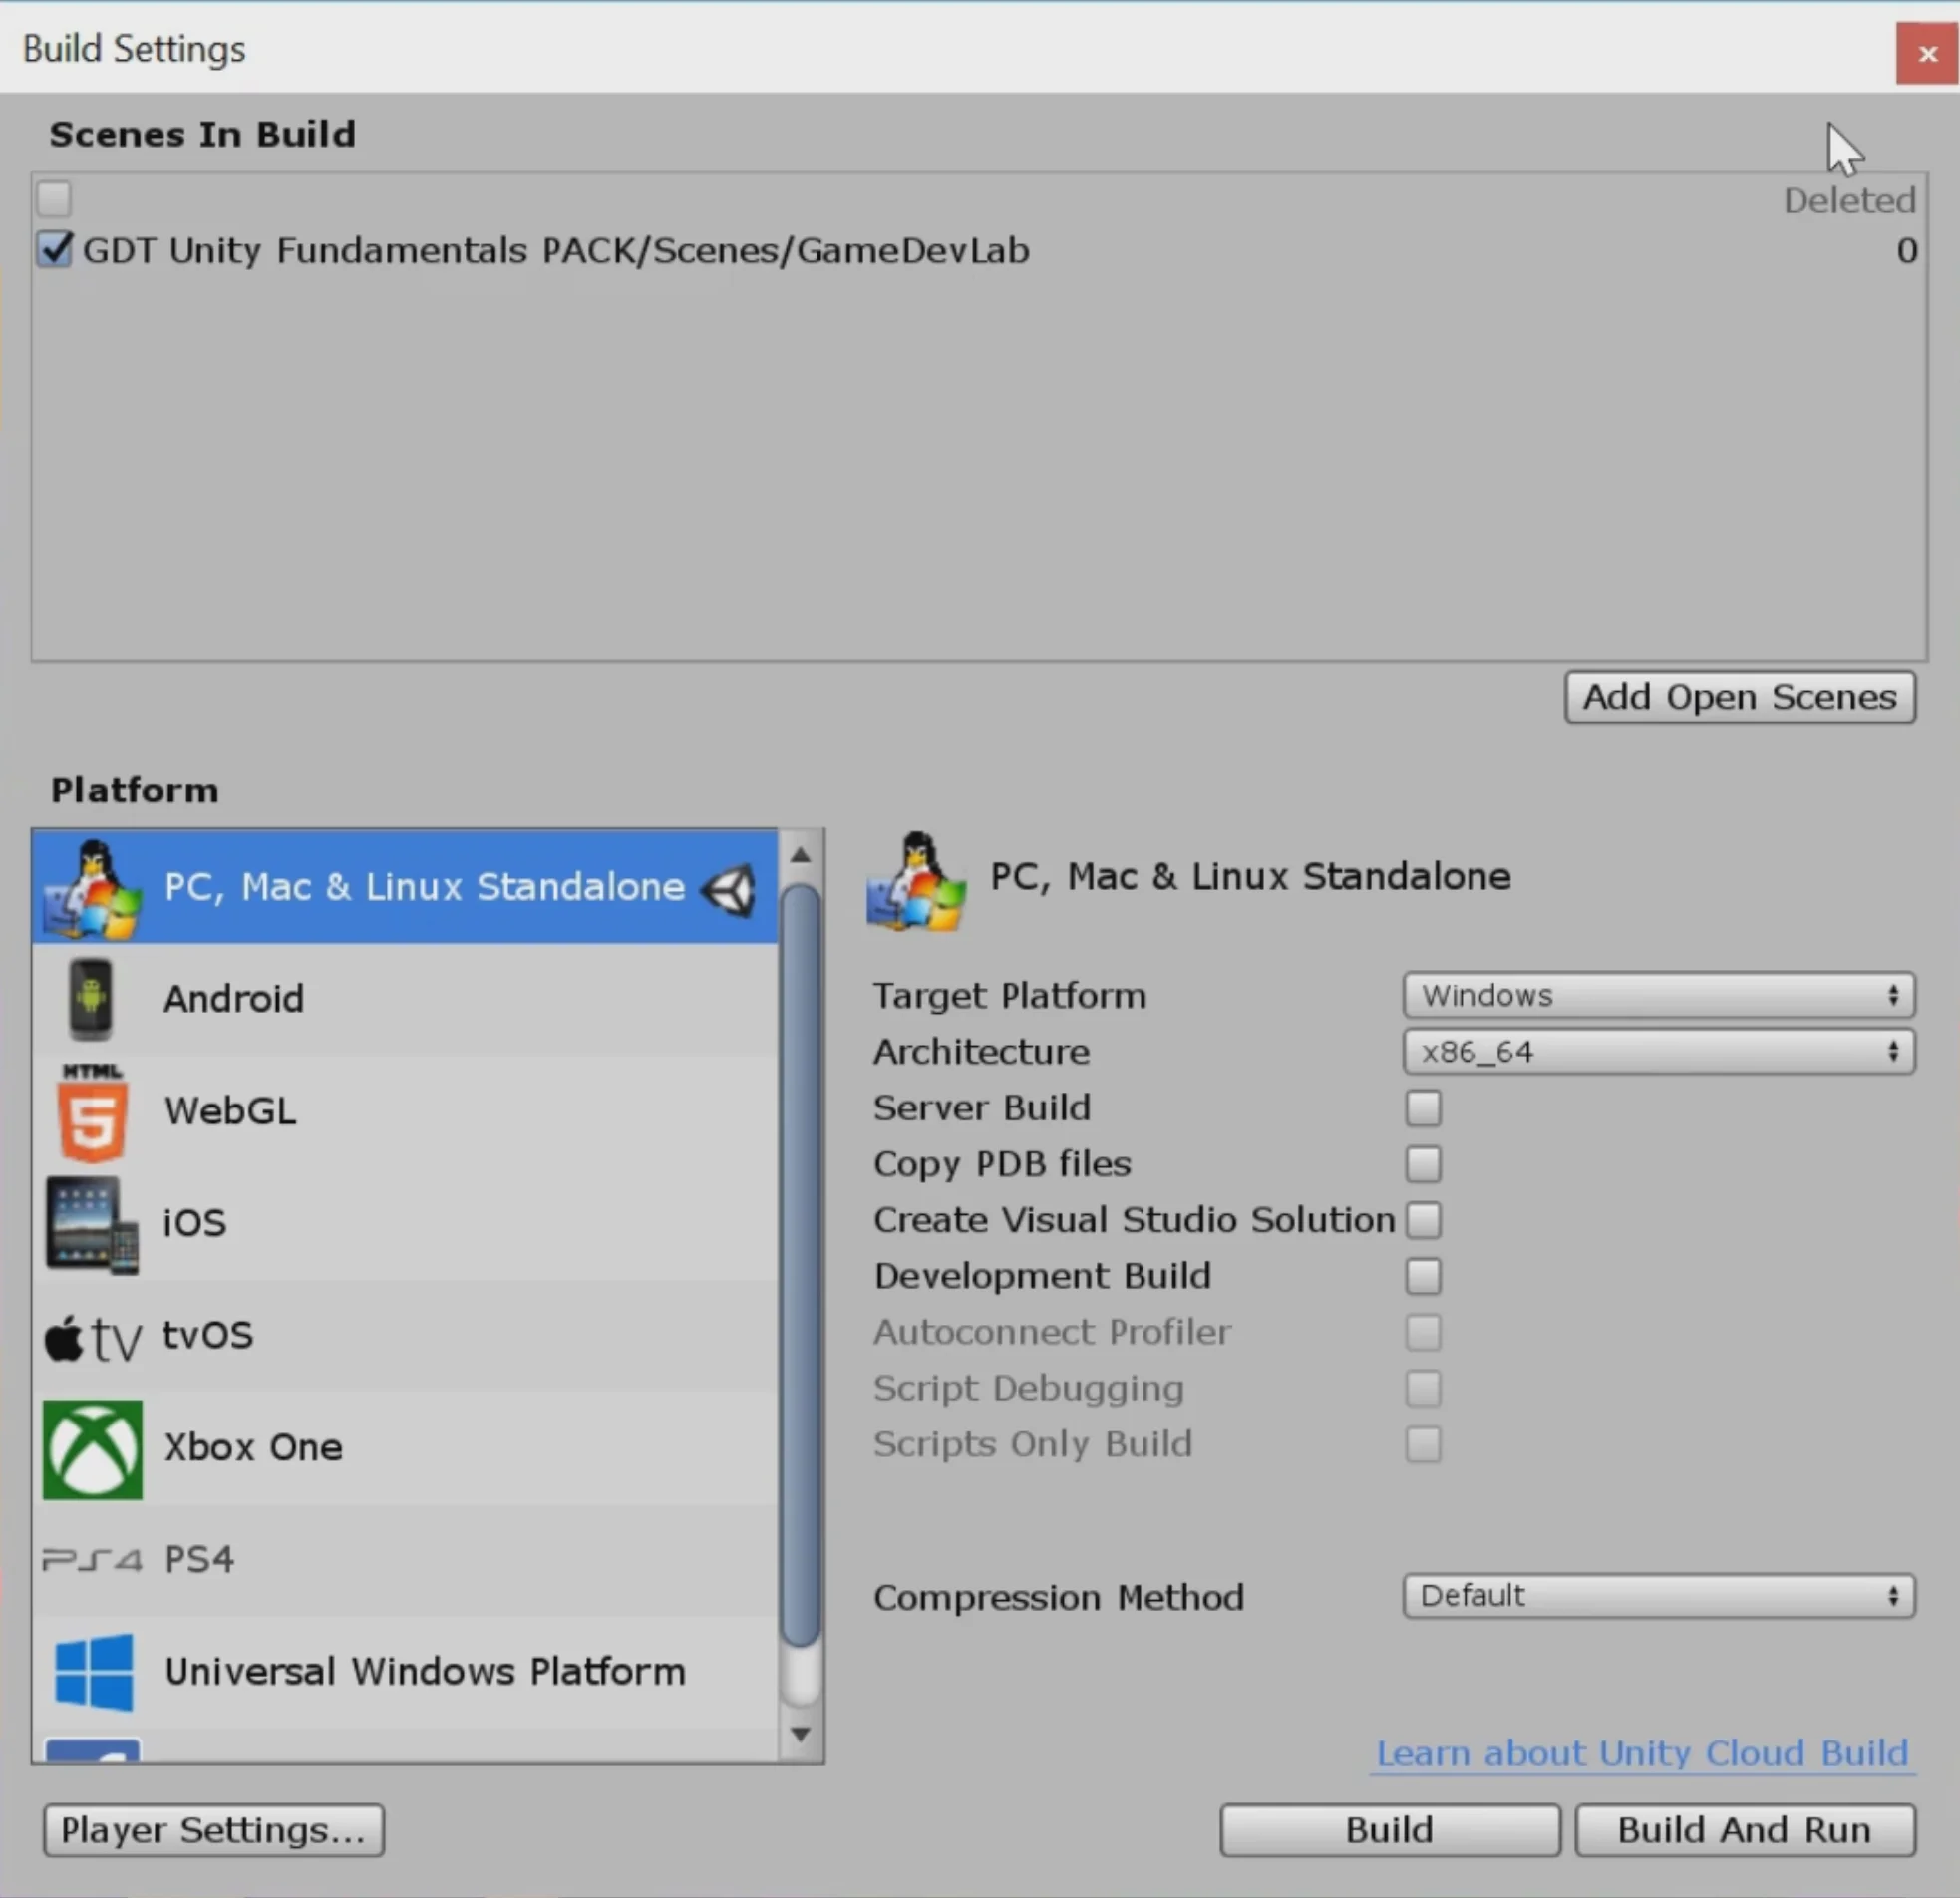Click the platform list scrollbar thumb
This screenshot has width=1960, height=1898.
(800, 1266)
